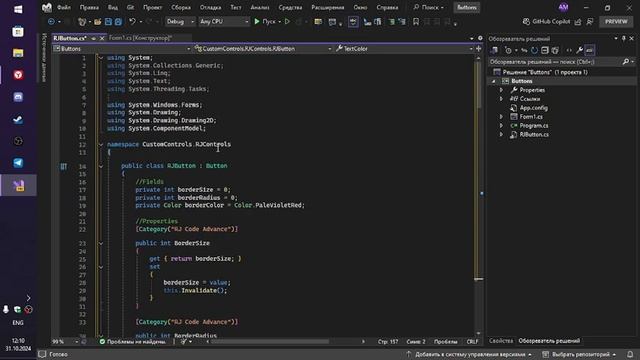Click the refresh icon in Solution Explorer
Image resolution: width=640 pixels, height=360 pixels.
pos(534,50)
